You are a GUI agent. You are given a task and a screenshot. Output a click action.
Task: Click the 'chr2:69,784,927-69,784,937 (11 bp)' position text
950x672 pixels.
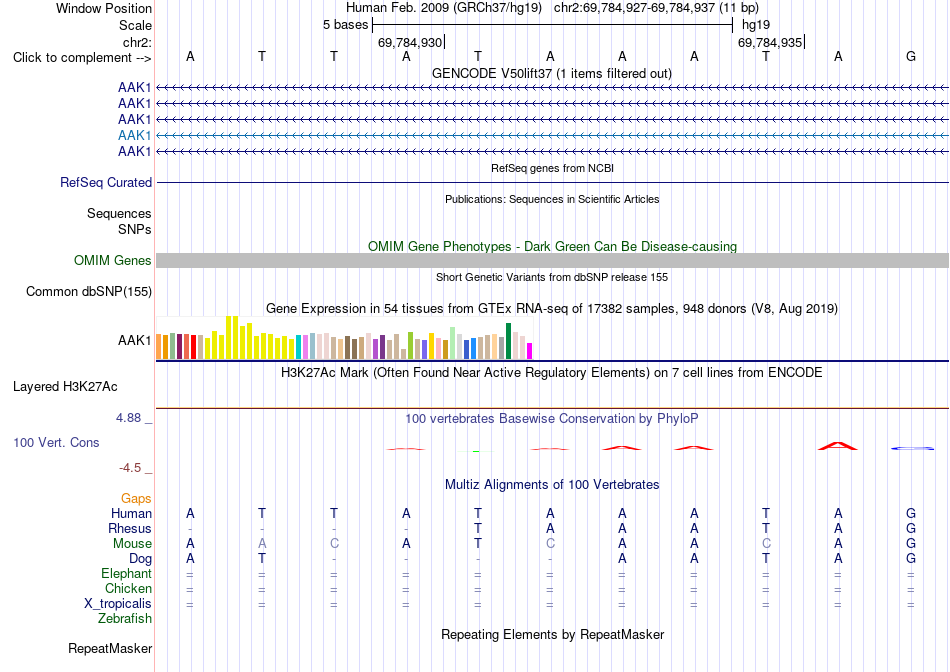tap(656, 8)
